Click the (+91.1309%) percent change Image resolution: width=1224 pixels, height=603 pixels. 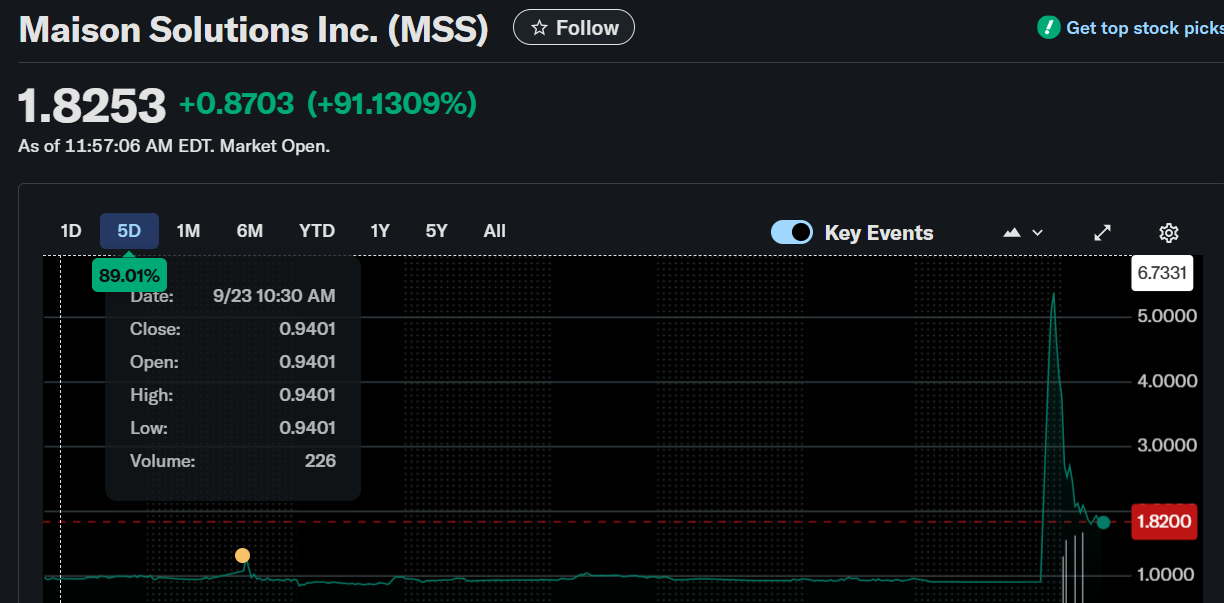coord(391,103)
